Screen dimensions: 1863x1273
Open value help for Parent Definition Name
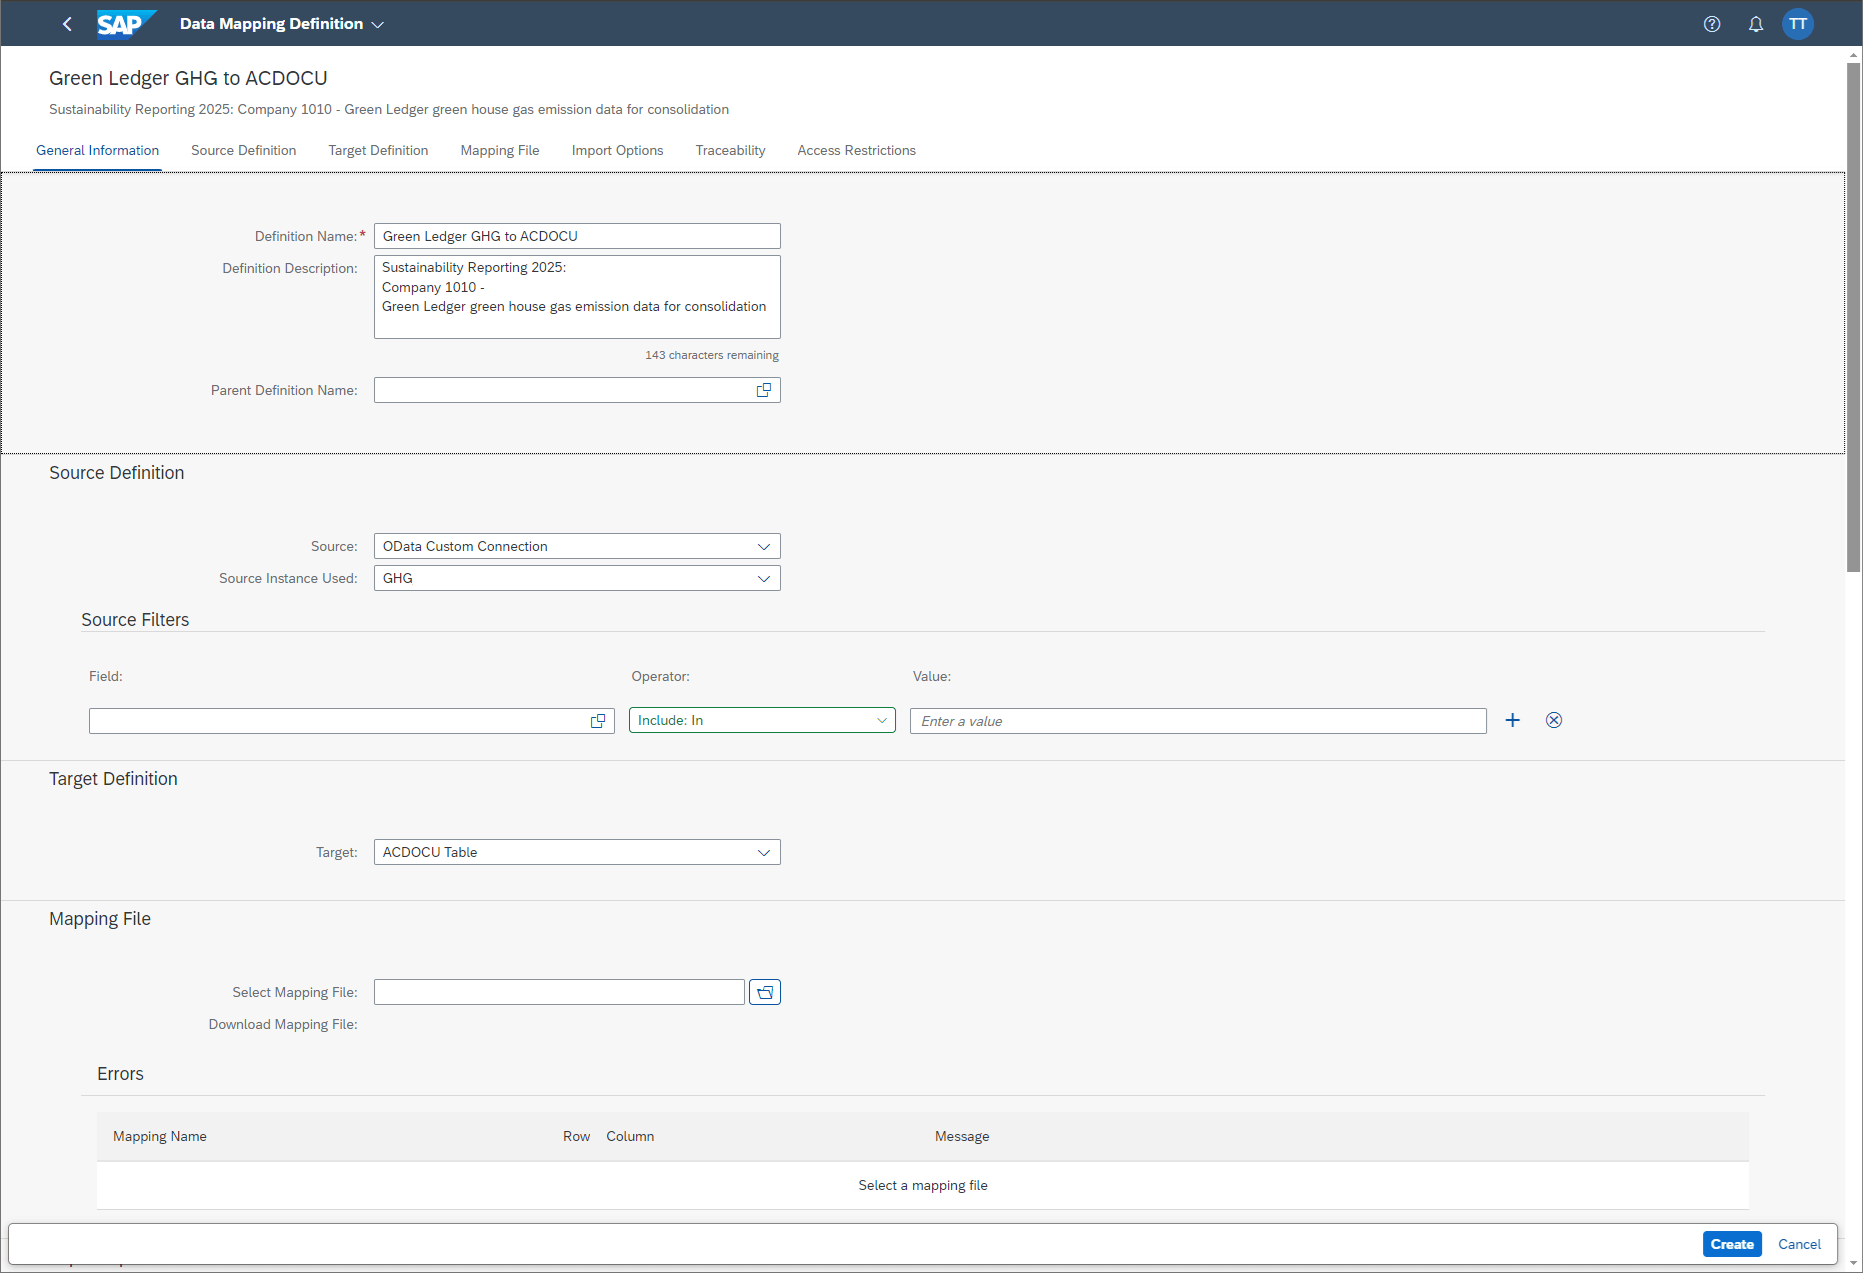tap(764, 390)
